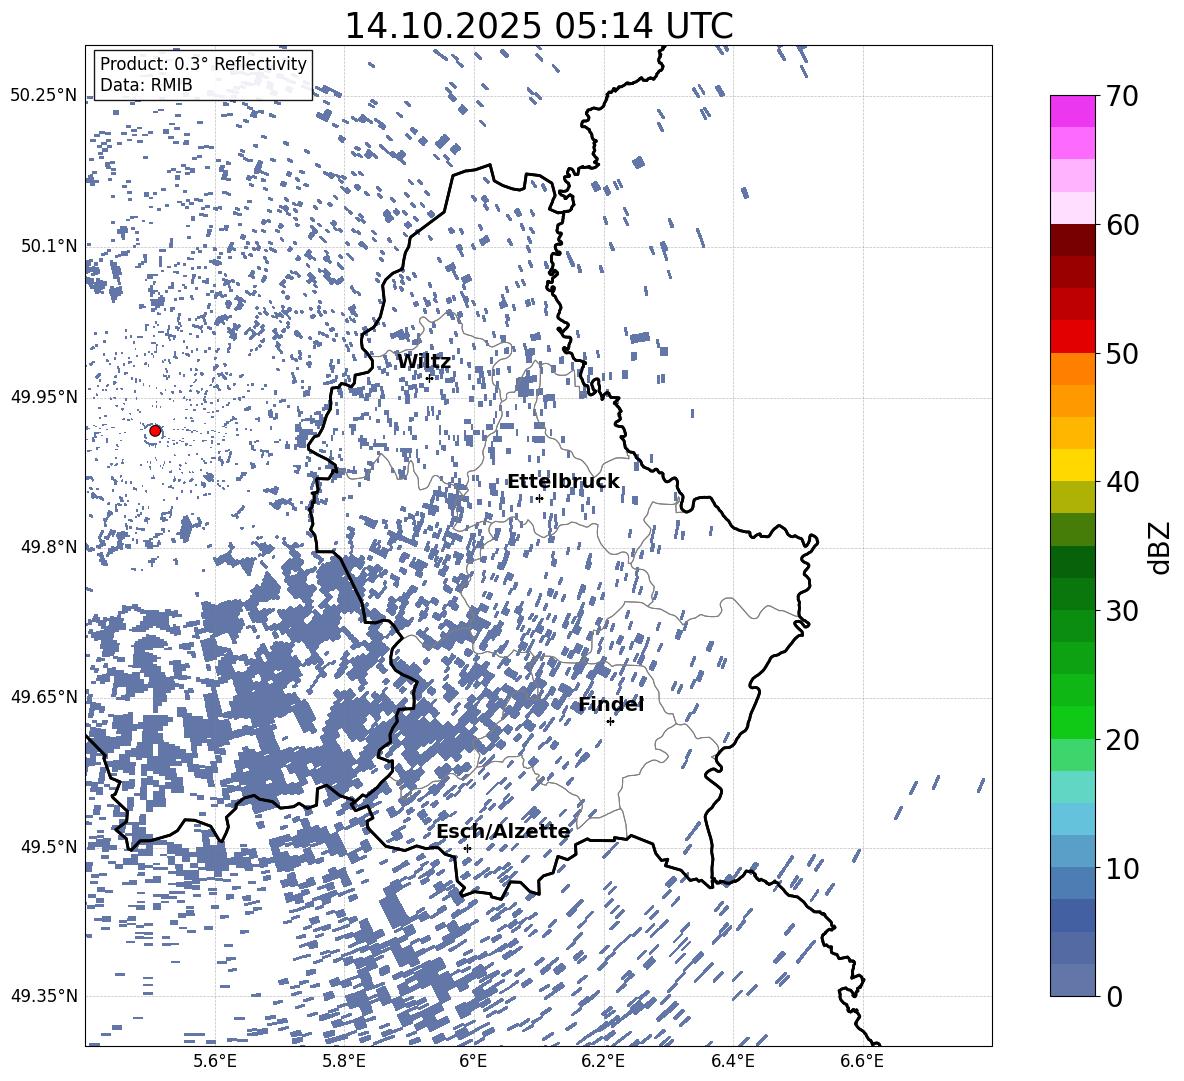Click the Ettelbruck city label
The width and height of the screenshot is (1184, 1081).
point(563,482)
